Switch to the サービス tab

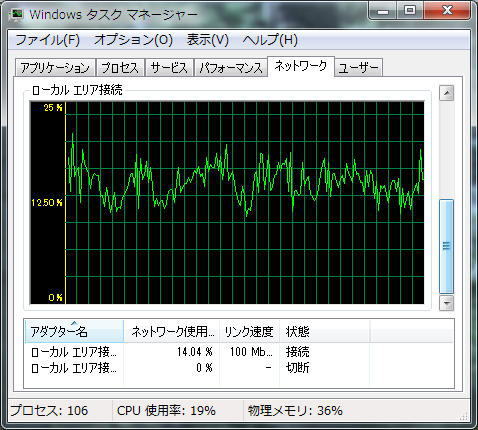[169, 68]
